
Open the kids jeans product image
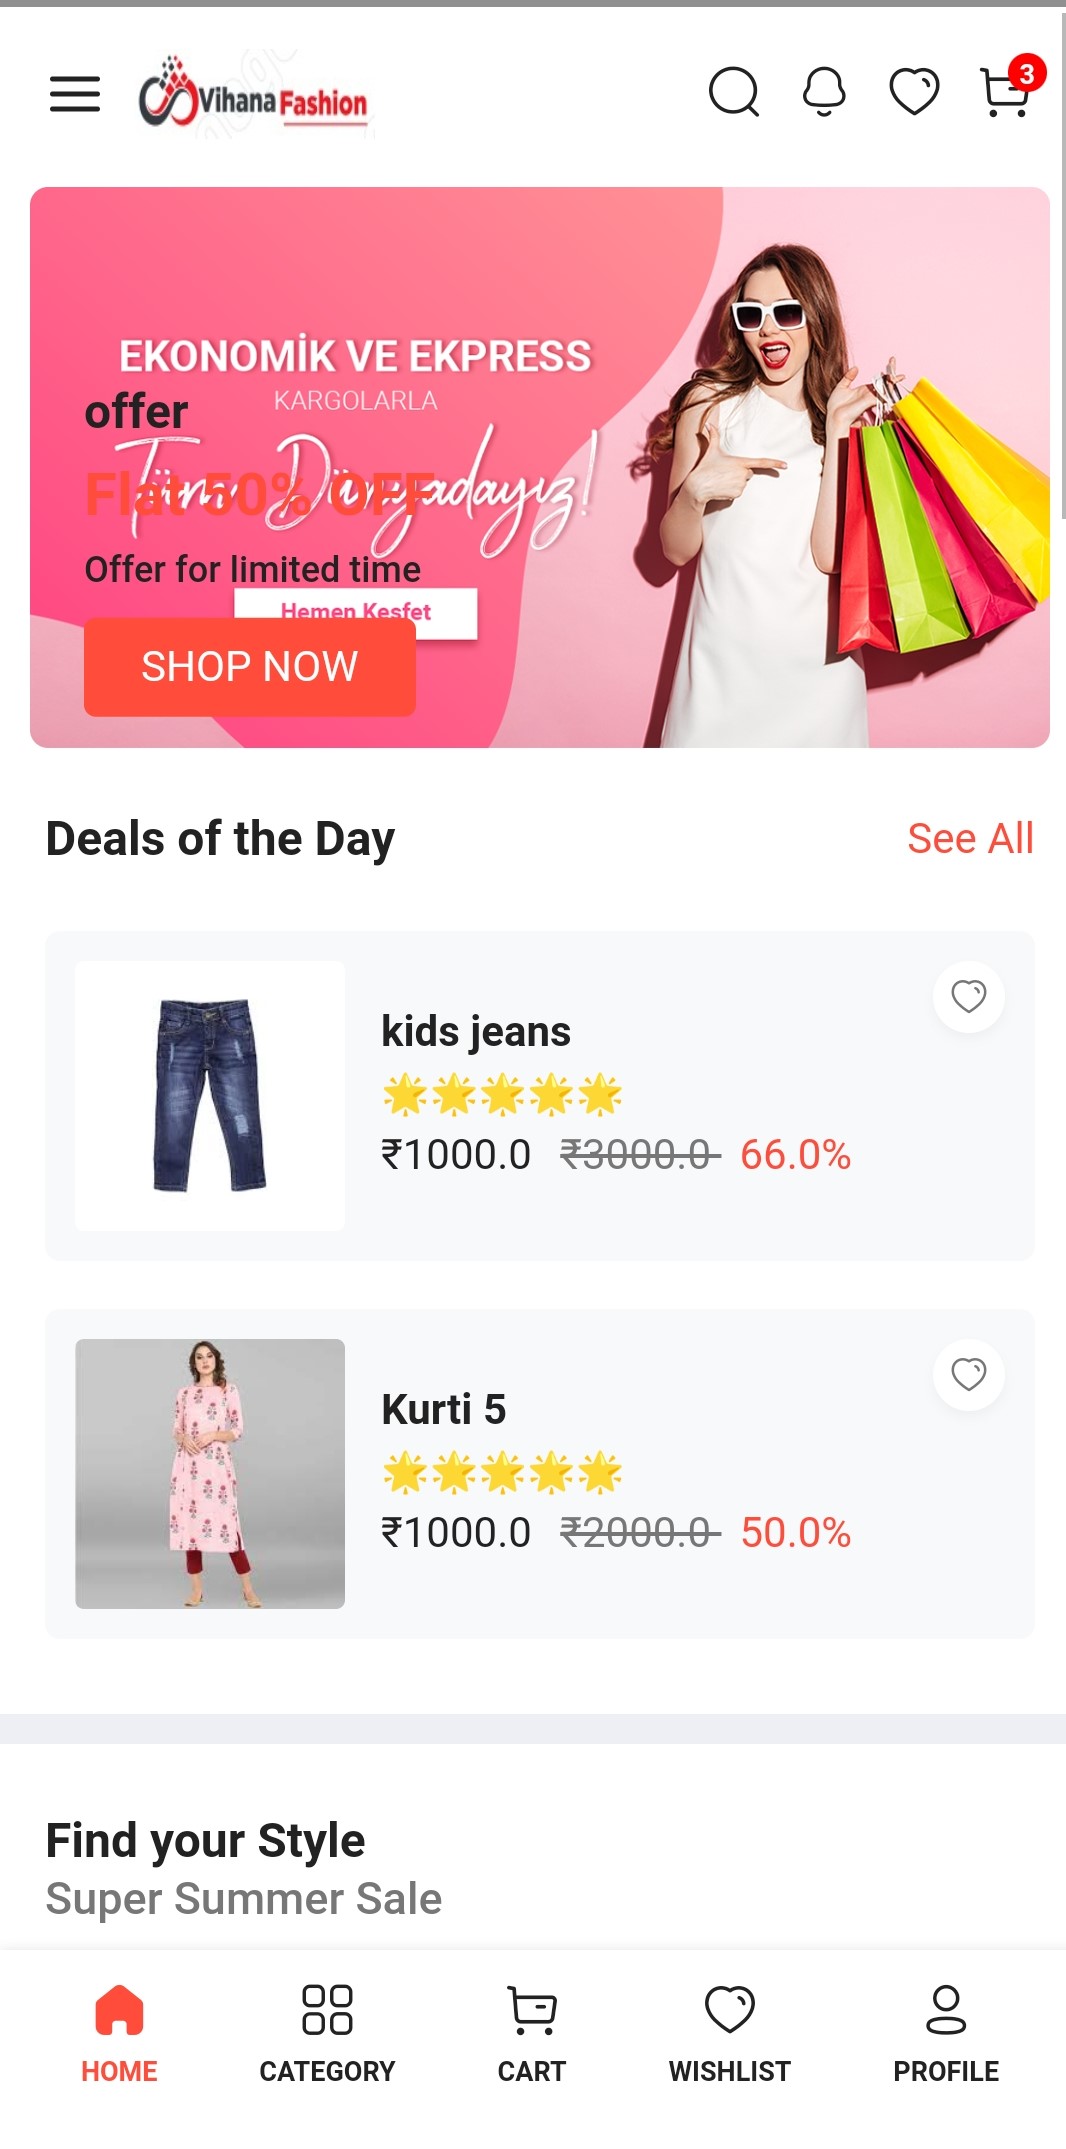210,1096
